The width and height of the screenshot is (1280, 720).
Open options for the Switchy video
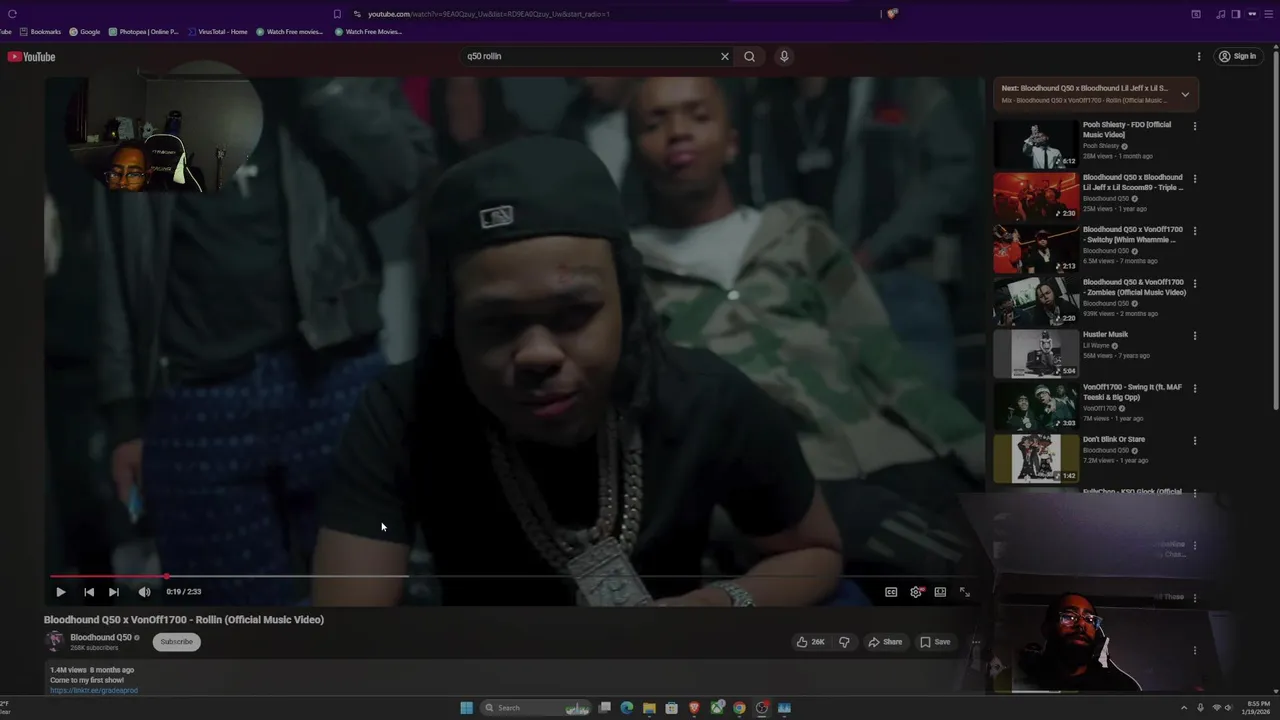(x=1194, y=231)
